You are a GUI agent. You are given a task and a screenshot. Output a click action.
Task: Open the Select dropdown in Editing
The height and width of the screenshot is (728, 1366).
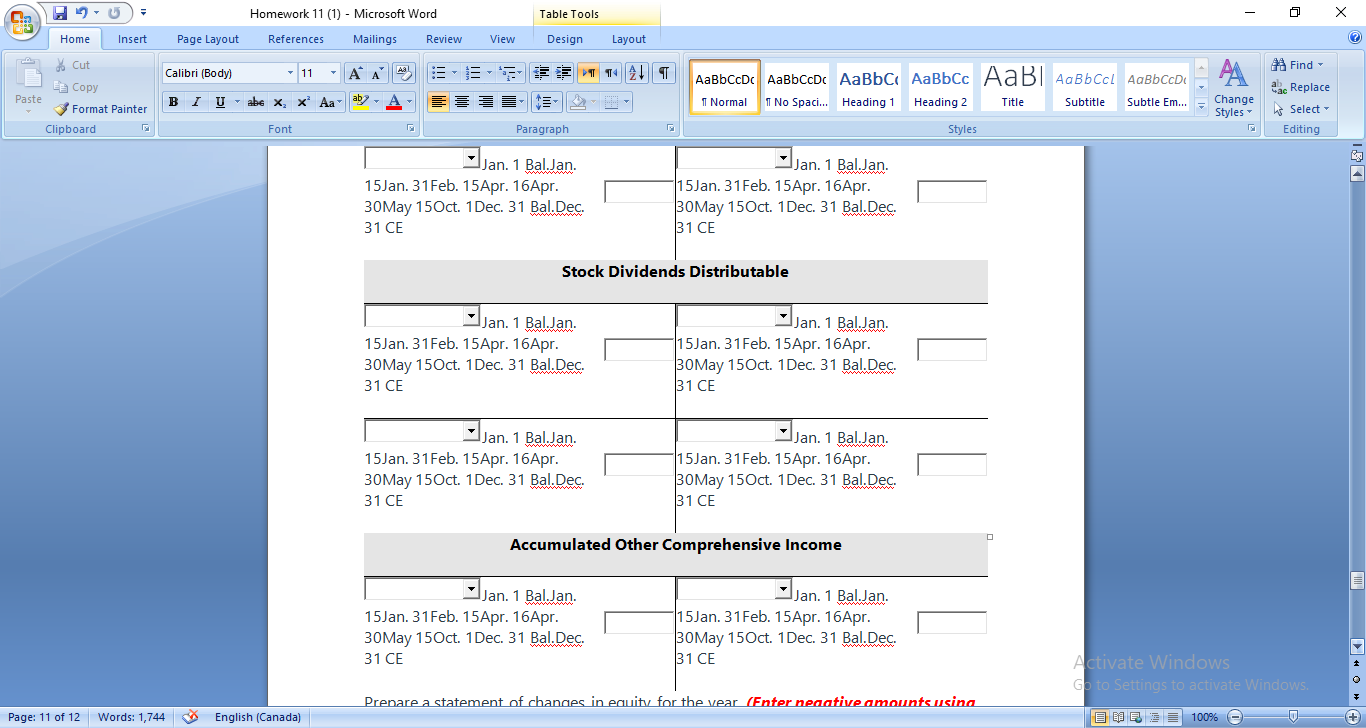[1301, 109]
